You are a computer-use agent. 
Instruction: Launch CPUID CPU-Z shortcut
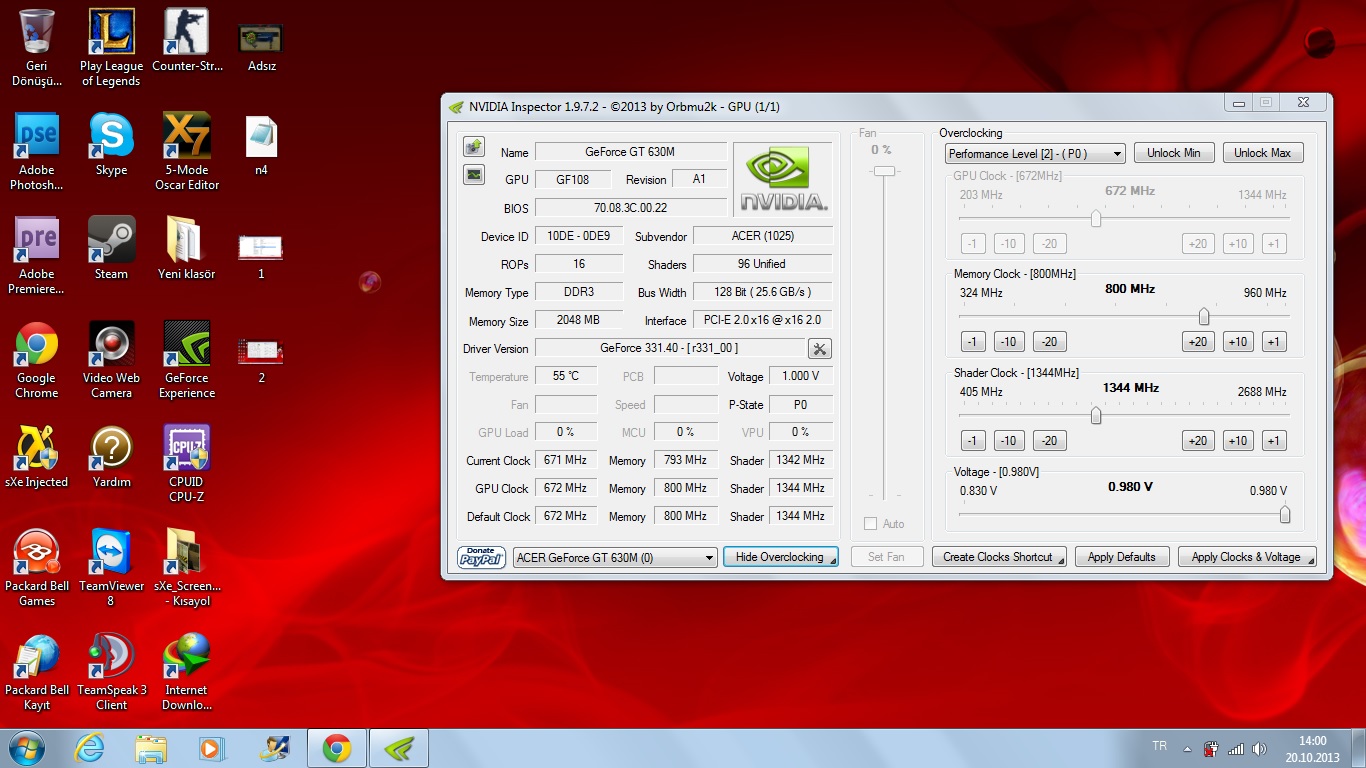point(186,463)
